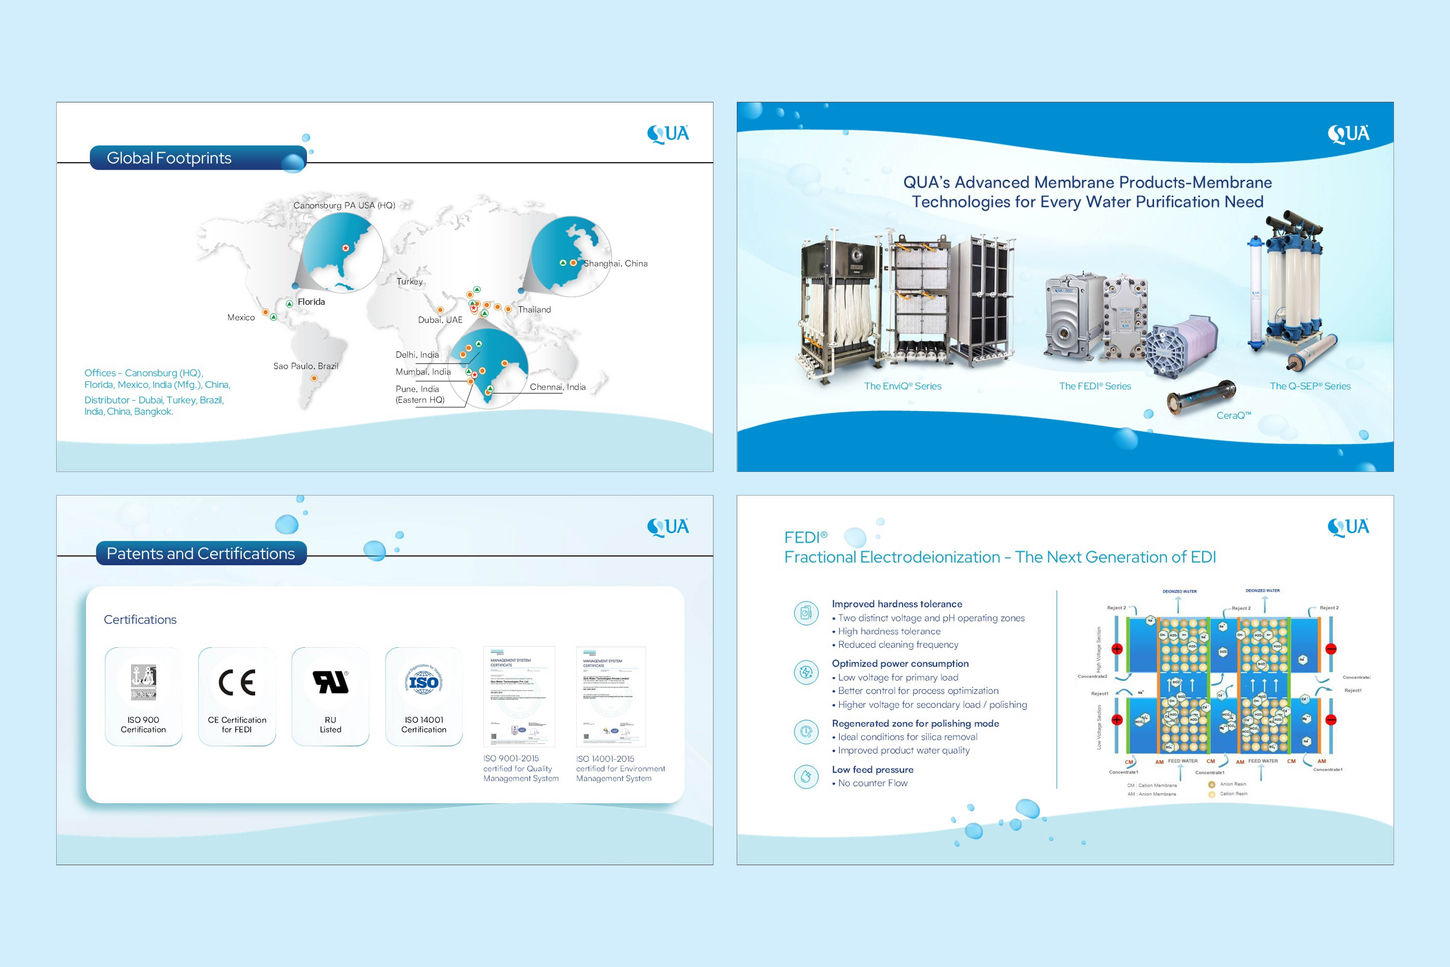Screen dimensions: 1450x967
Task: Click the Turkey map label
Action: point(410,282)
